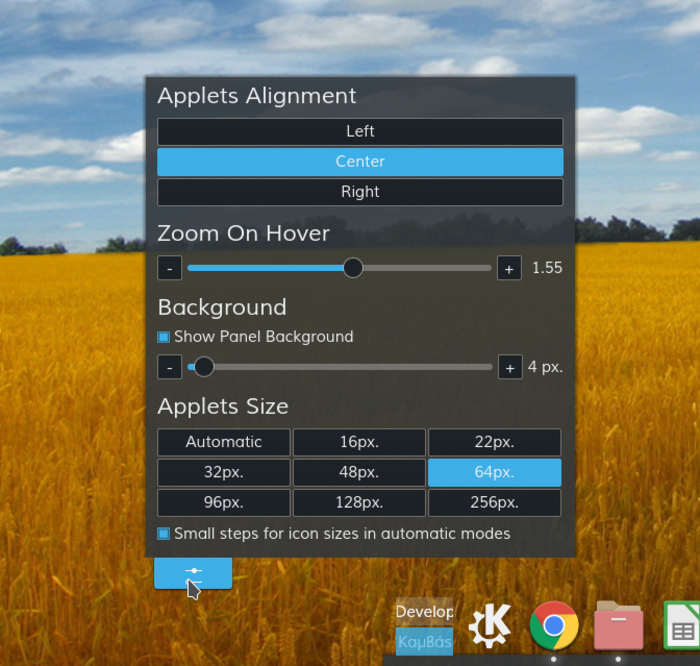Toggle Show Panel Background checkbox
The width and height of the screenshot is (700, 666).
(163, 337)
